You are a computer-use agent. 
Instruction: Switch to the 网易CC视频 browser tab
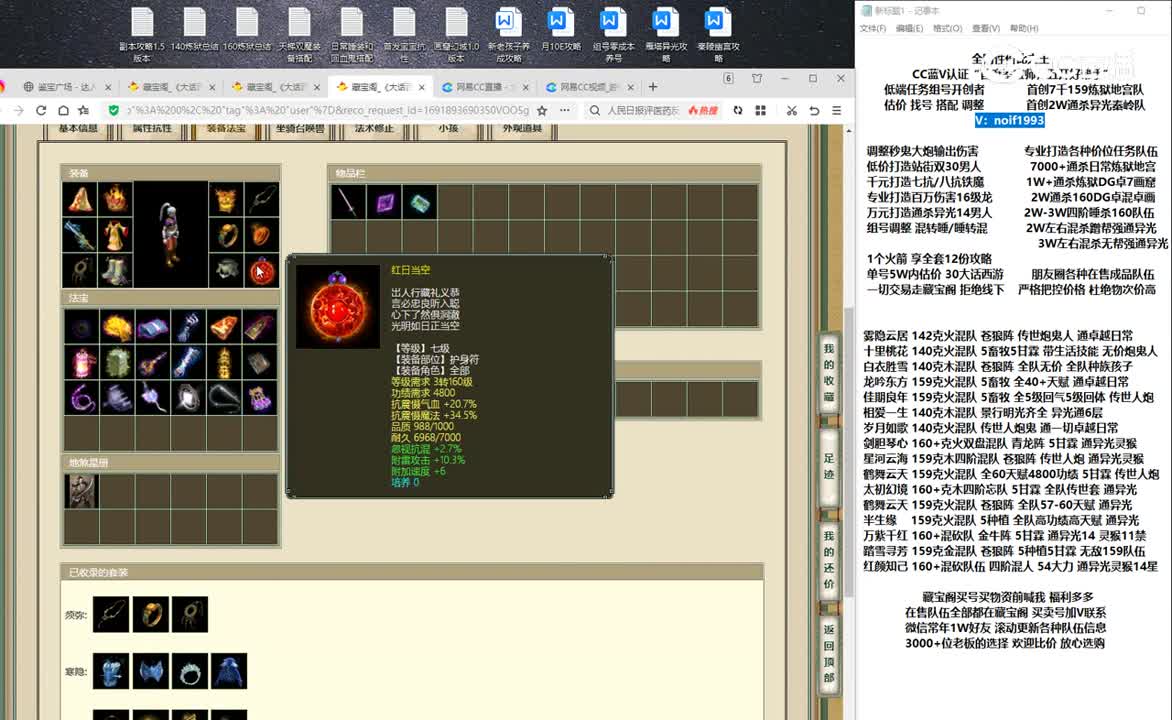pos(587,87)
